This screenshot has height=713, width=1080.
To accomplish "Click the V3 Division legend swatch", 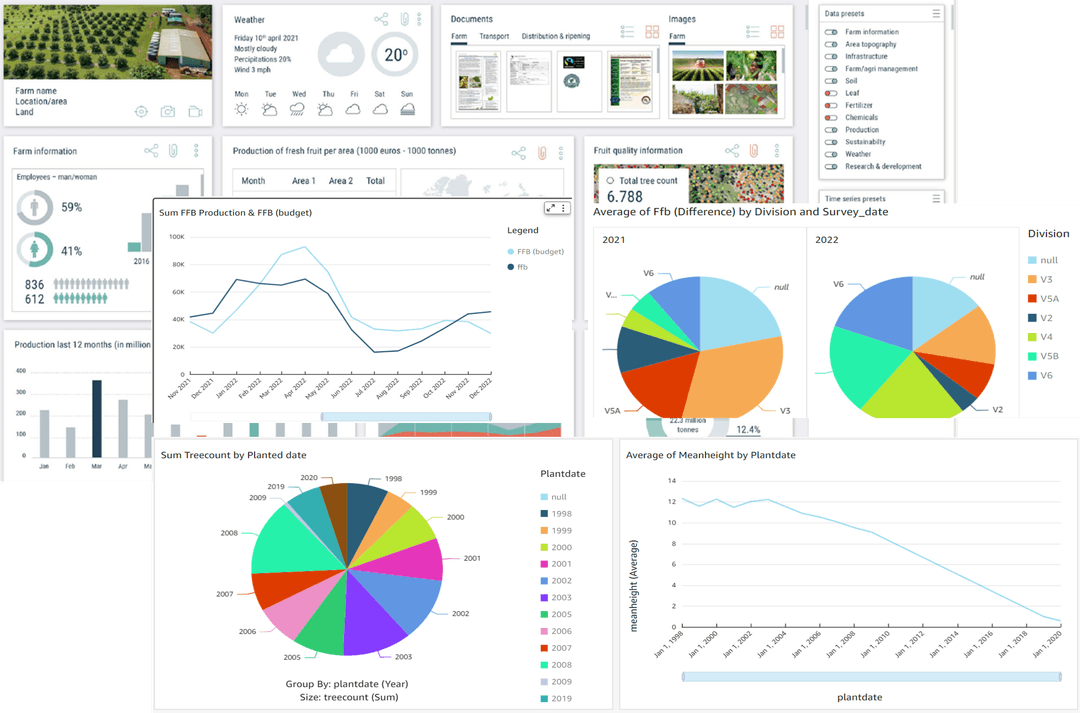I will tap(1032, 279).
